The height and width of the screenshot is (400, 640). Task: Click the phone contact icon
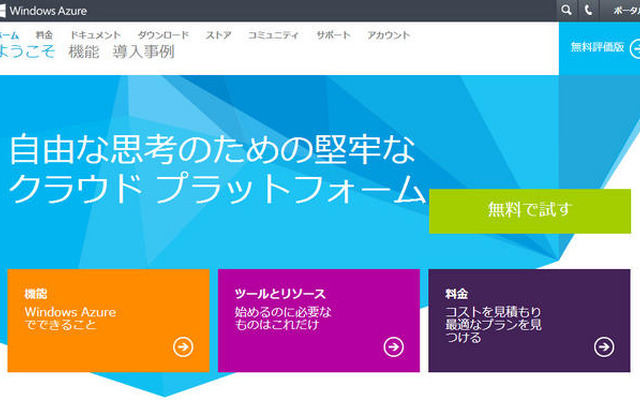tap(589, 10)
